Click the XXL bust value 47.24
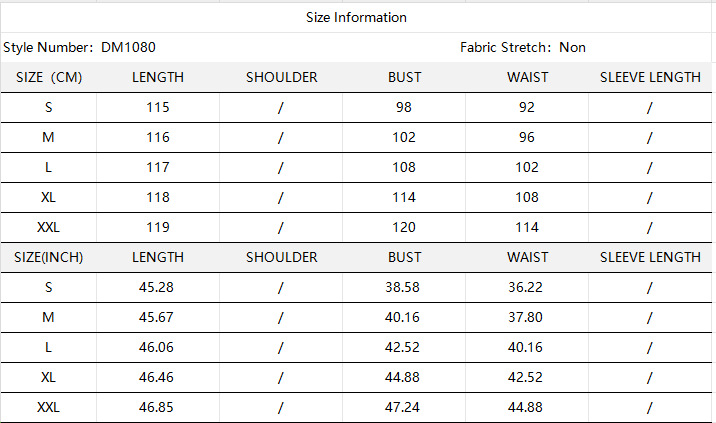Screen dimensions: 716x423 point(404,407)
